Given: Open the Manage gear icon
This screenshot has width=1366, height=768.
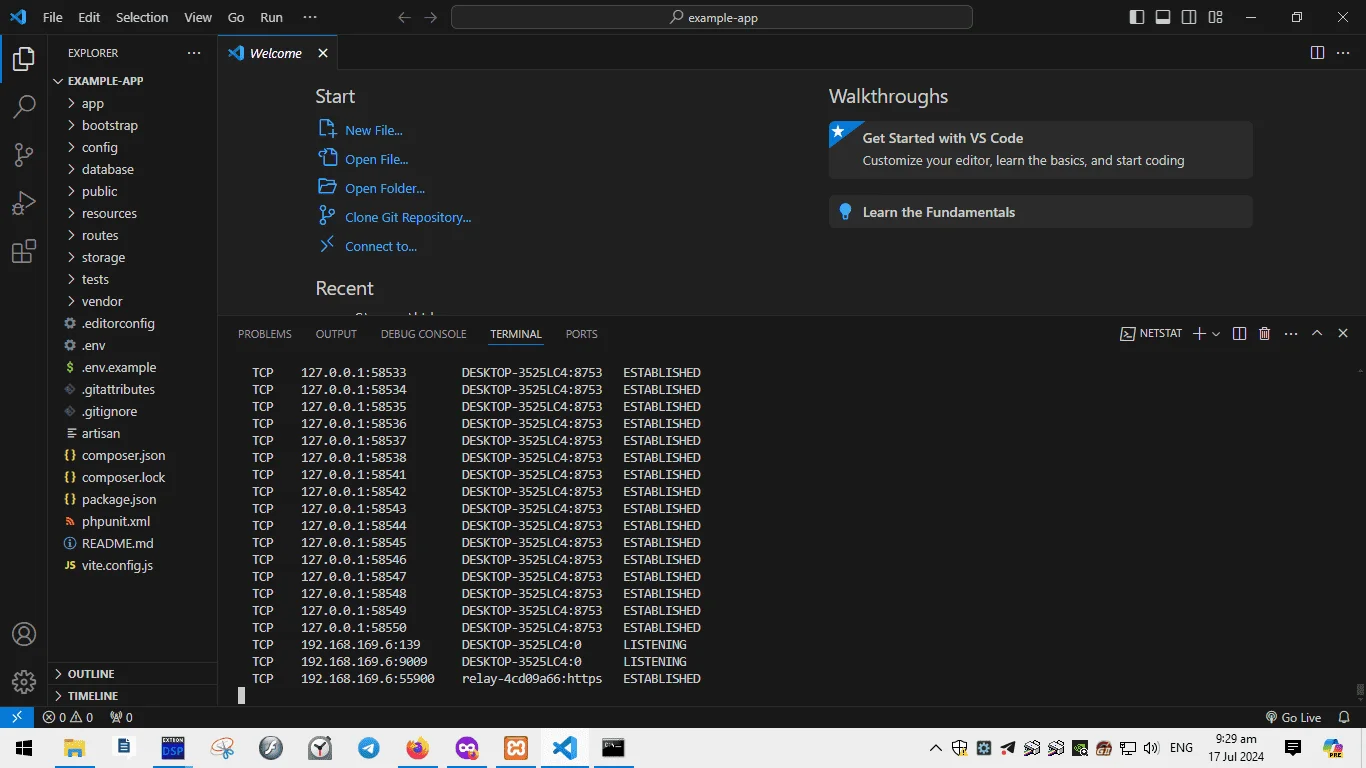Looking at the screenshot, I should point(24,682).
